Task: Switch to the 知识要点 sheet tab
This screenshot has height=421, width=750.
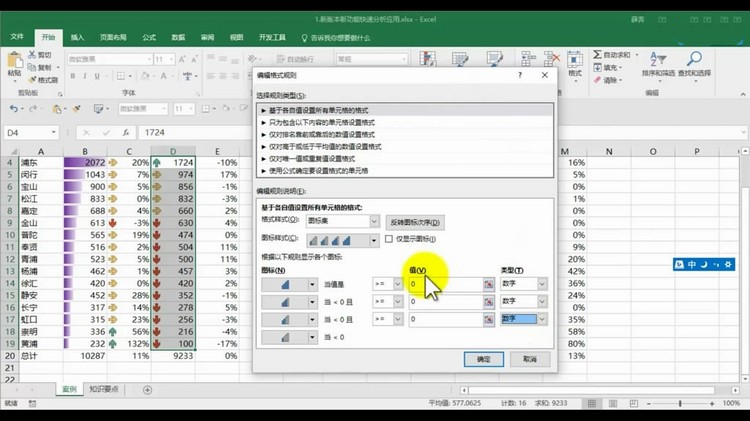Action: click(104, 389)
